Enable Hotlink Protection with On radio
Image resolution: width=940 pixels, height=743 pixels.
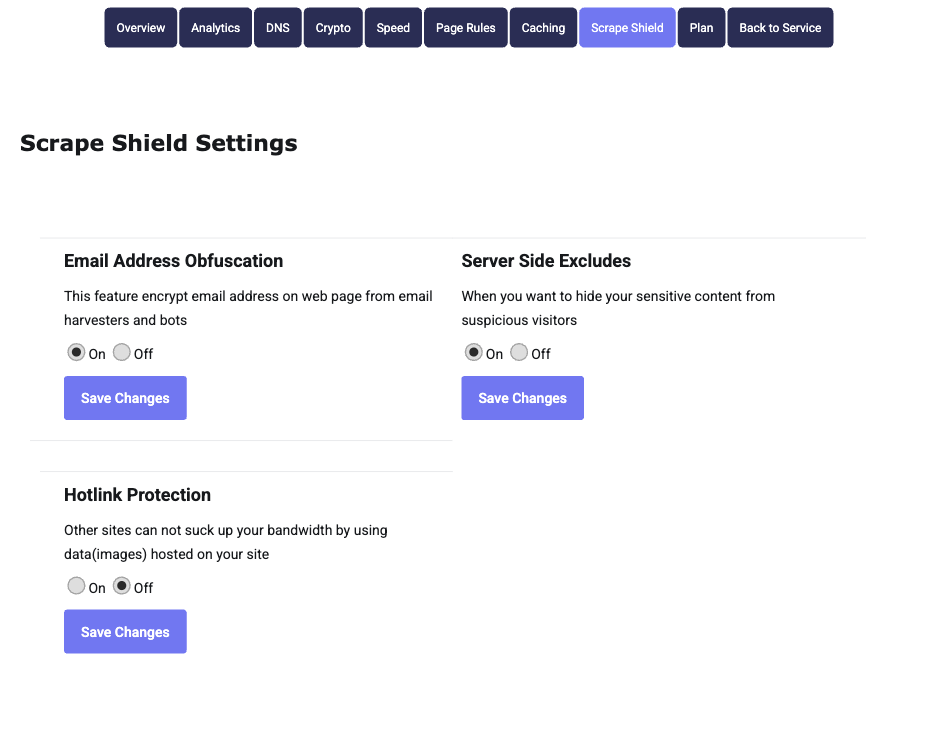tap(76, 586)
